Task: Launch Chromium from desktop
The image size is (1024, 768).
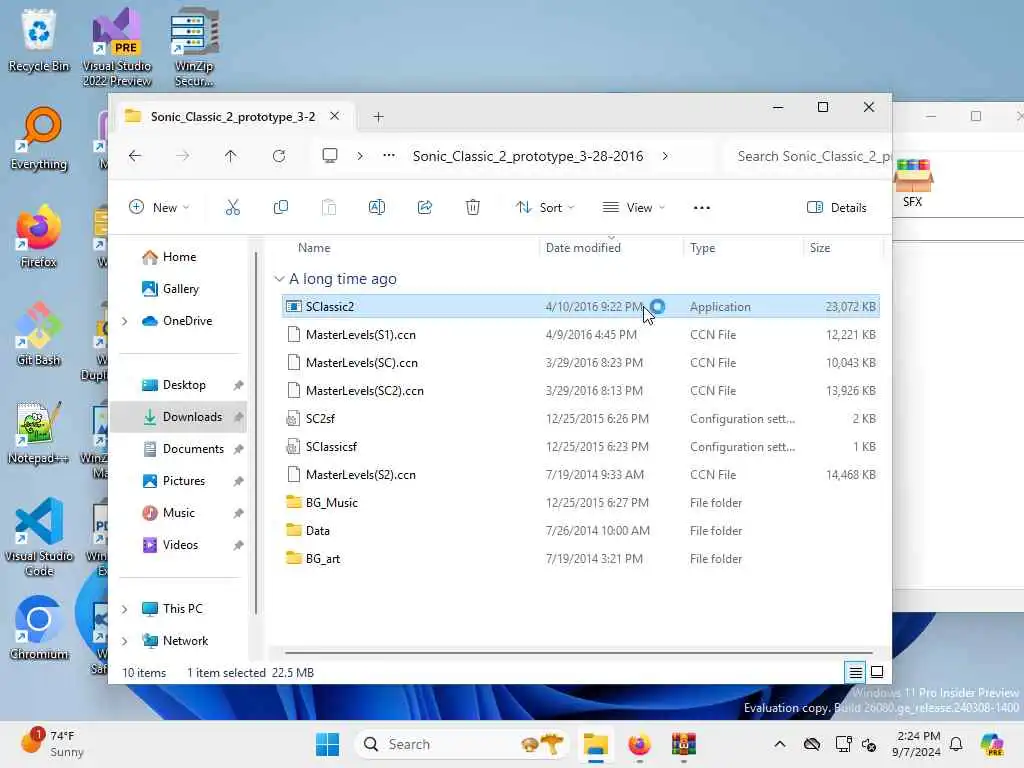Action: point(39,628)
